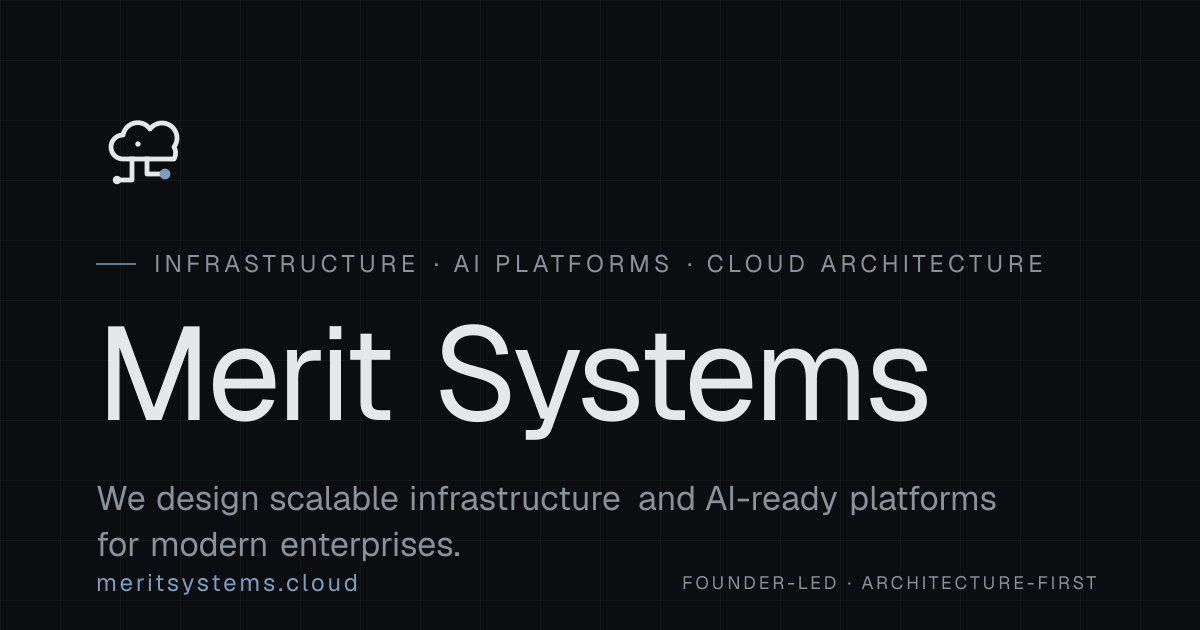
Task: Click the "FOUNDER-LED" footer text
Action: coord(760,583)
